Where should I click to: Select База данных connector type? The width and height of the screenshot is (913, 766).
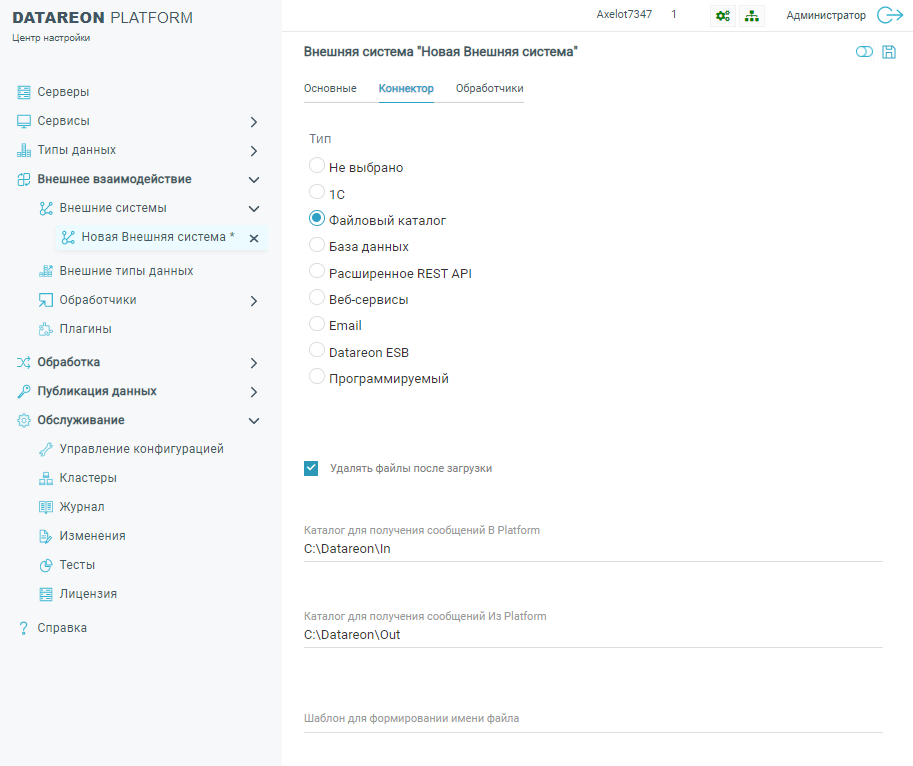pyautogui.click(x=317, y=245)
